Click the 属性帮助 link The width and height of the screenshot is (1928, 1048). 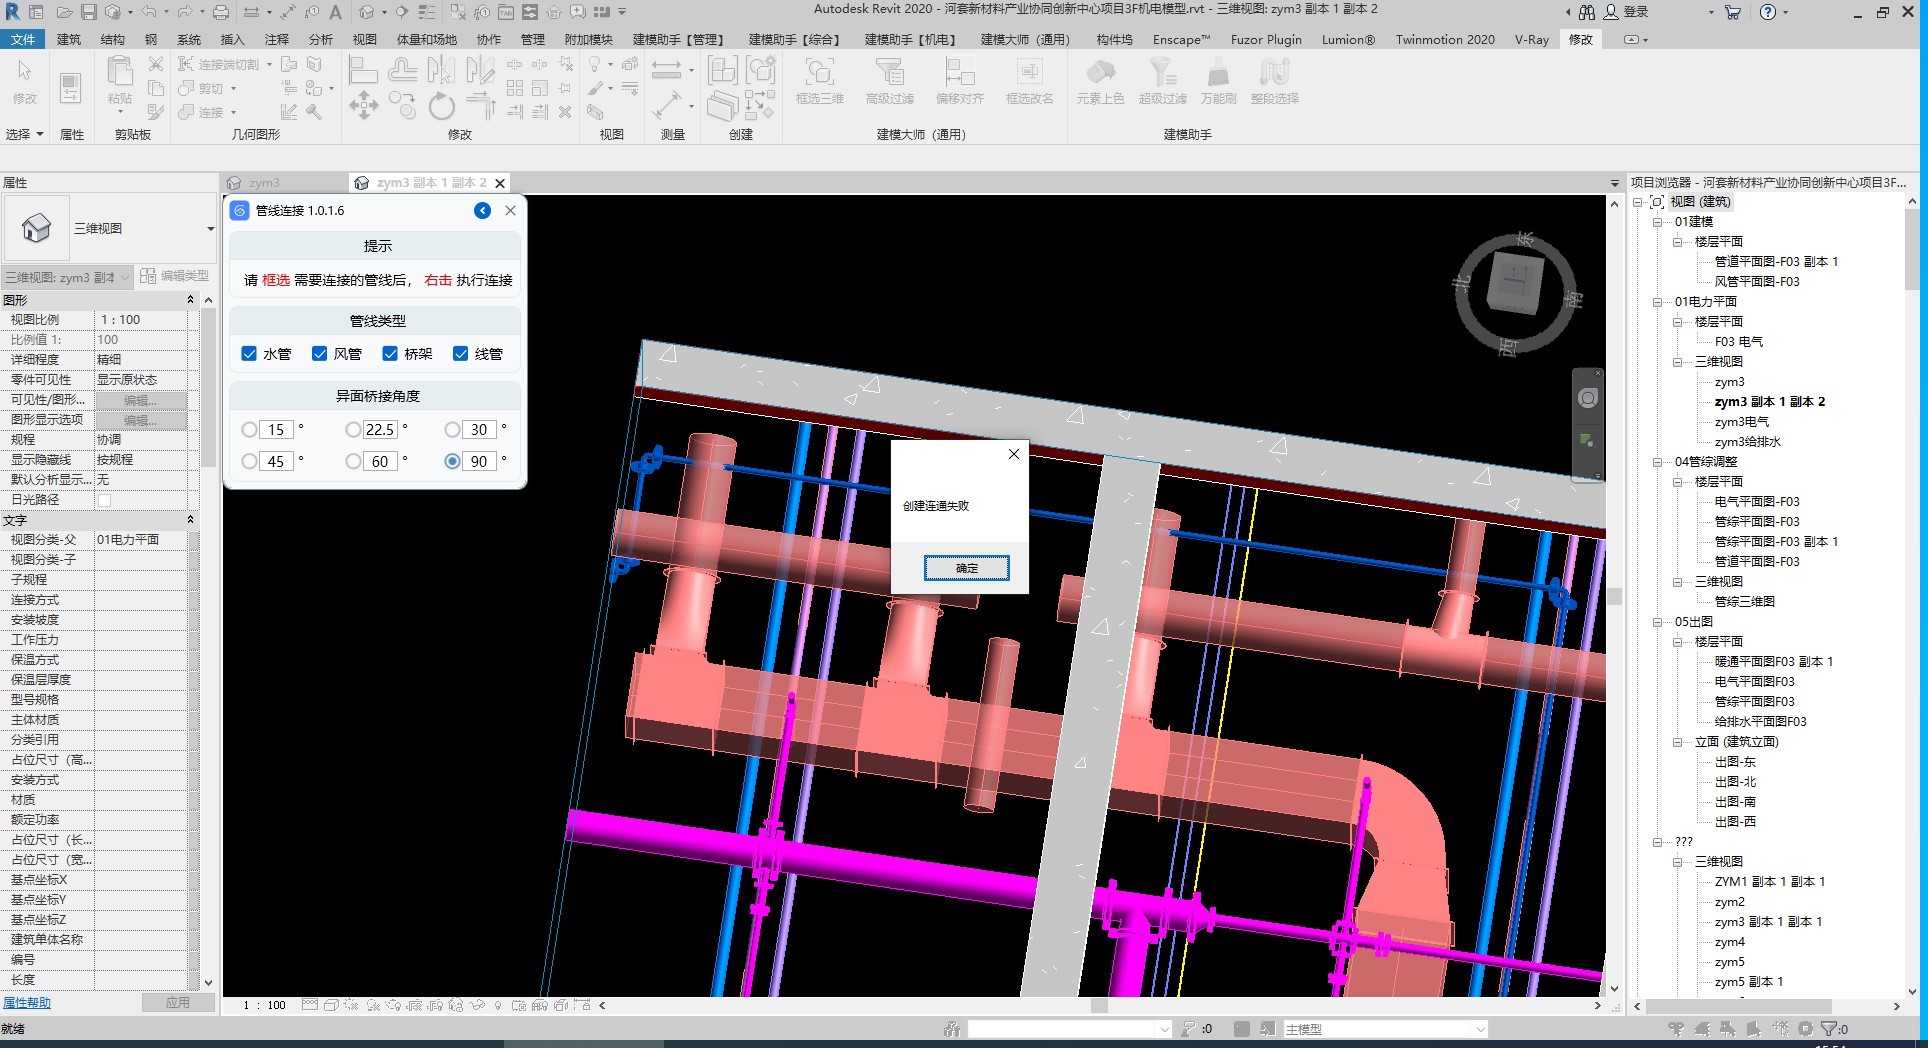point(27,1003)
